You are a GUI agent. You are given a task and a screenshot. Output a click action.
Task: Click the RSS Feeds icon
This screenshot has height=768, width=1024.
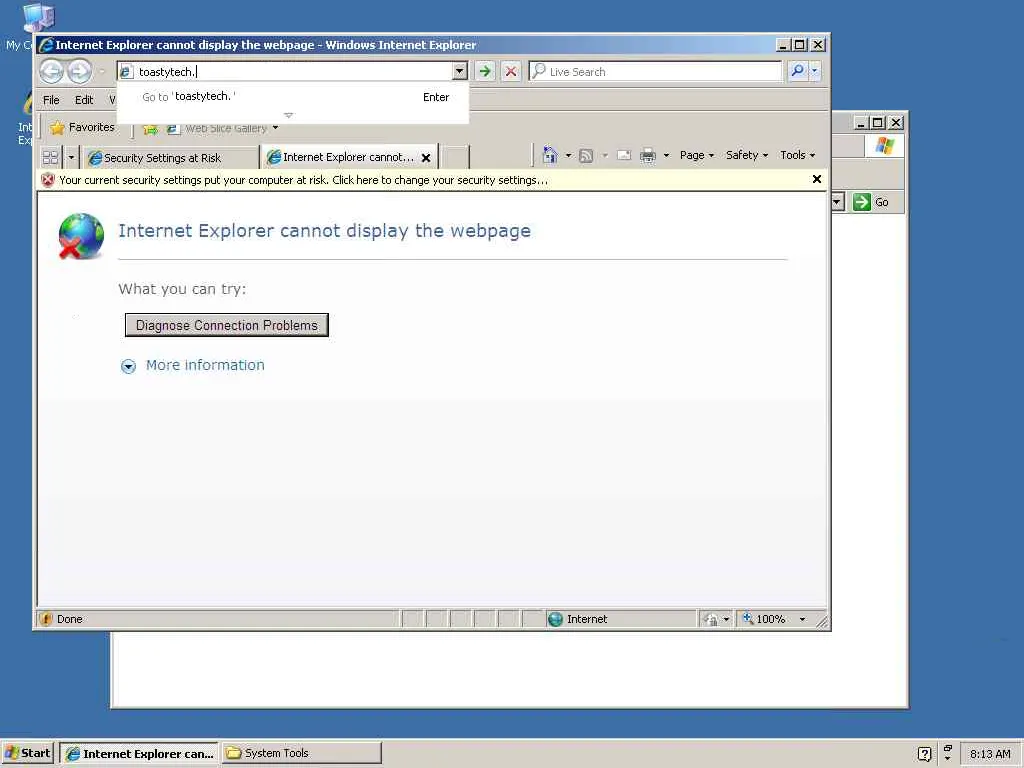586,155
